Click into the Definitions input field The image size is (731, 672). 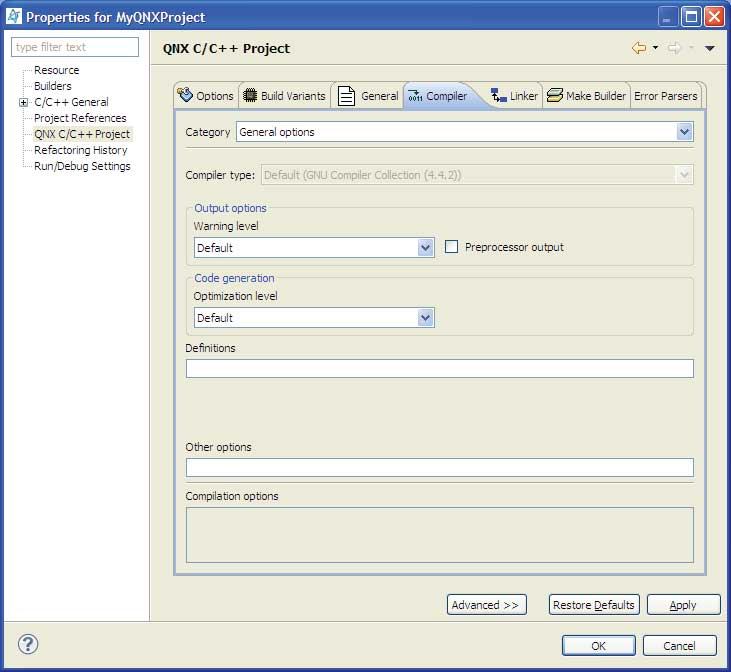439,369
